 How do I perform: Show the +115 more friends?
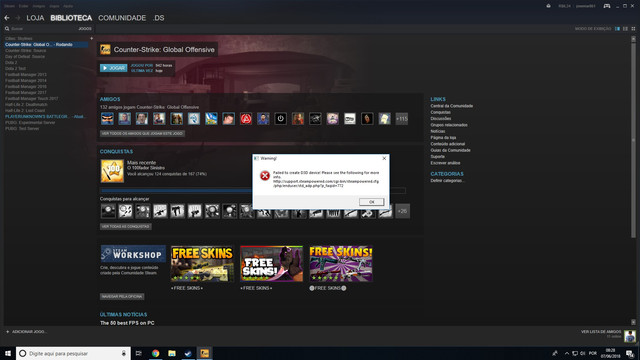pyautogui.click(x=402, y=119)
